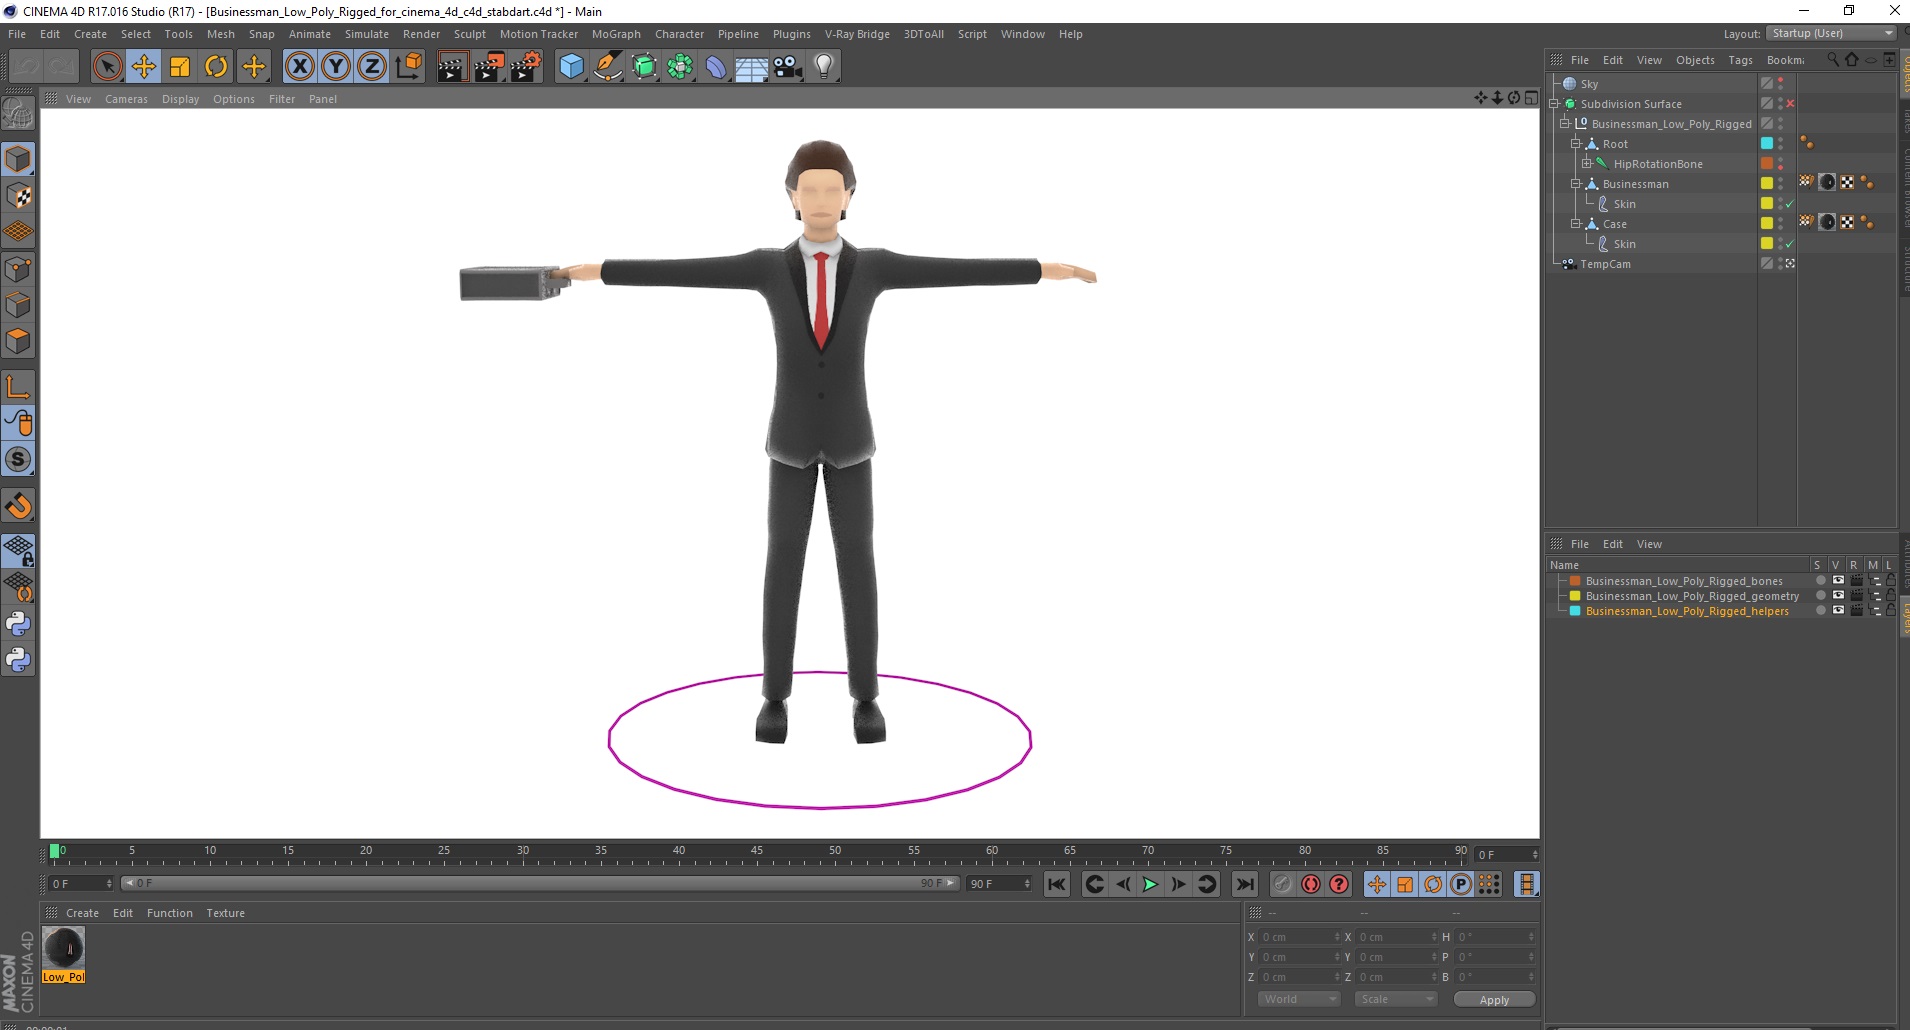Open the Deformer objects icon
Viewport: 1910px width, 1030px height.
(x=716, y=67)
